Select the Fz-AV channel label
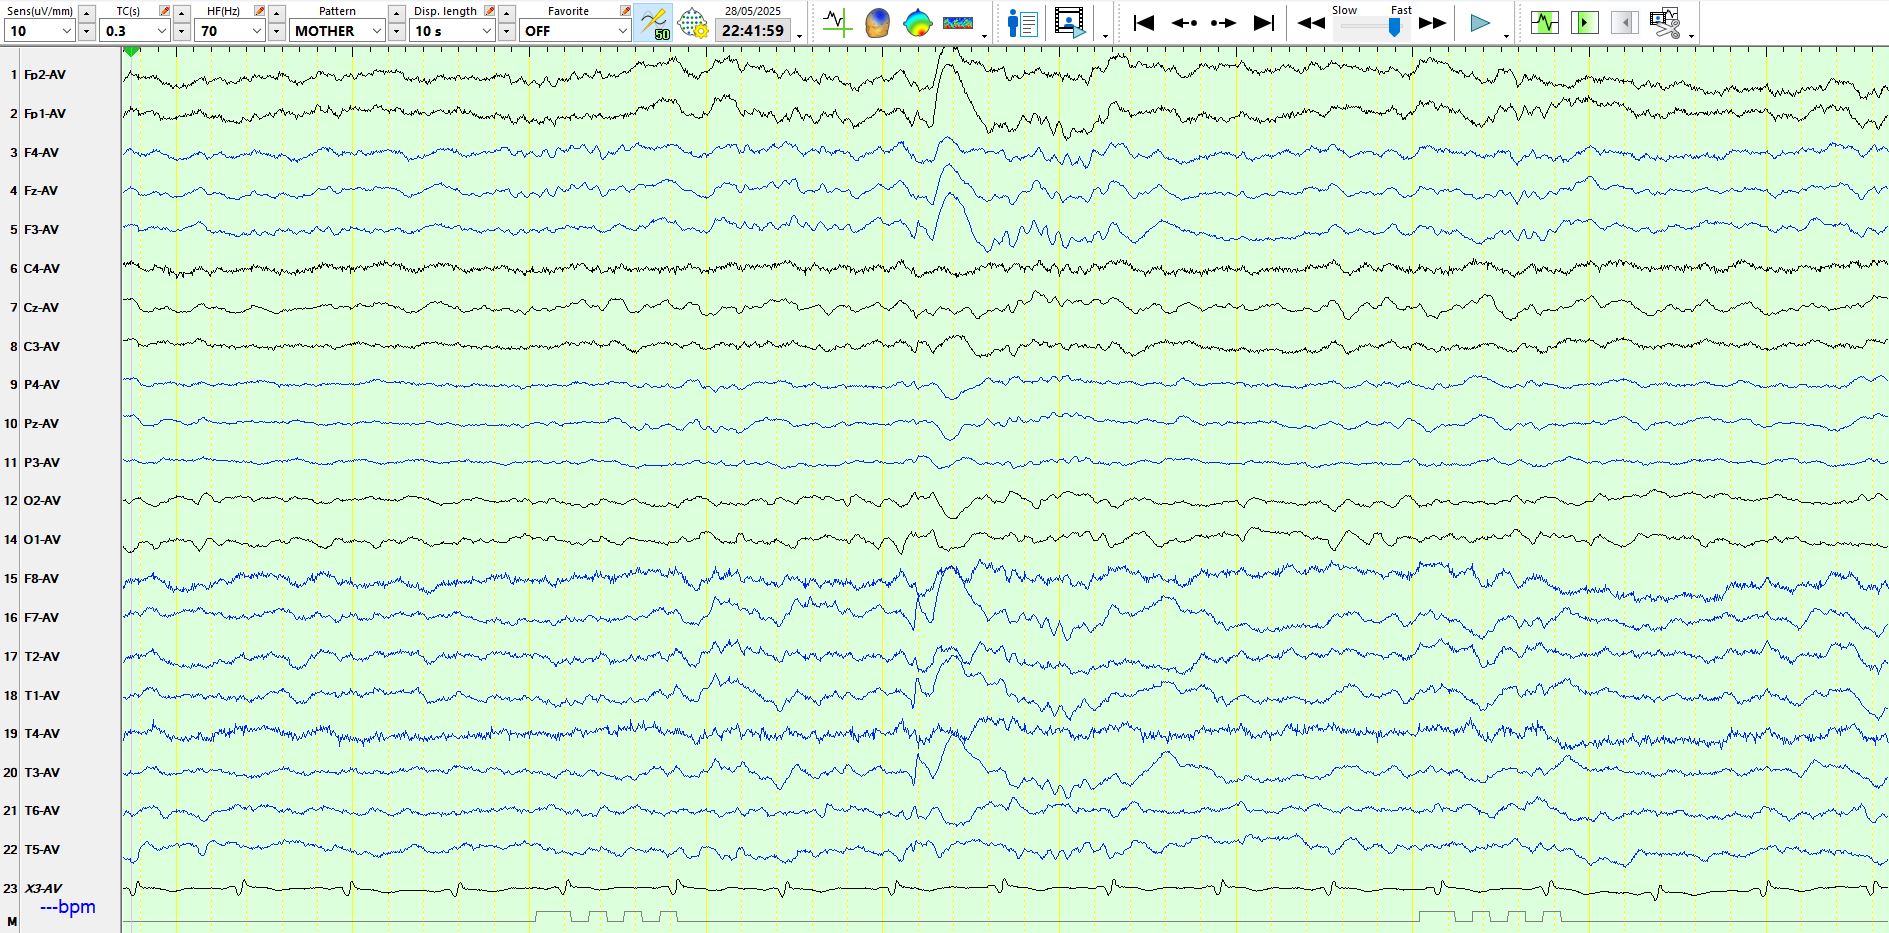 tap(41, 191)
